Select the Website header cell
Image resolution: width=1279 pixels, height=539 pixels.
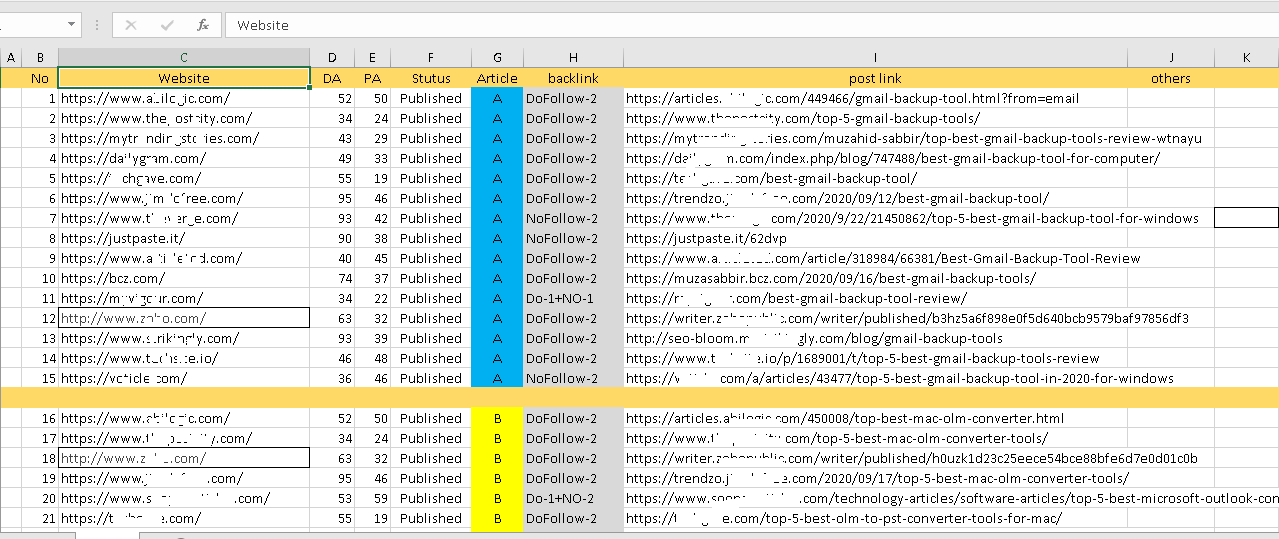tap(184, 78)
